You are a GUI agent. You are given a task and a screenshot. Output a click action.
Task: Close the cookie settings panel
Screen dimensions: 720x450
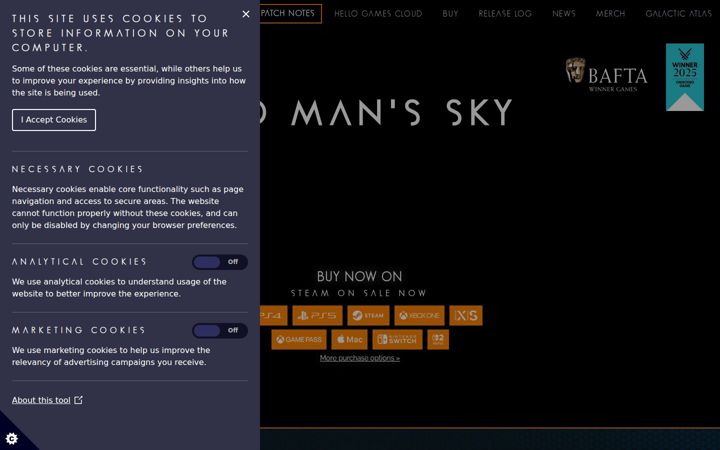pyautogui.click(x=246, y=14)
